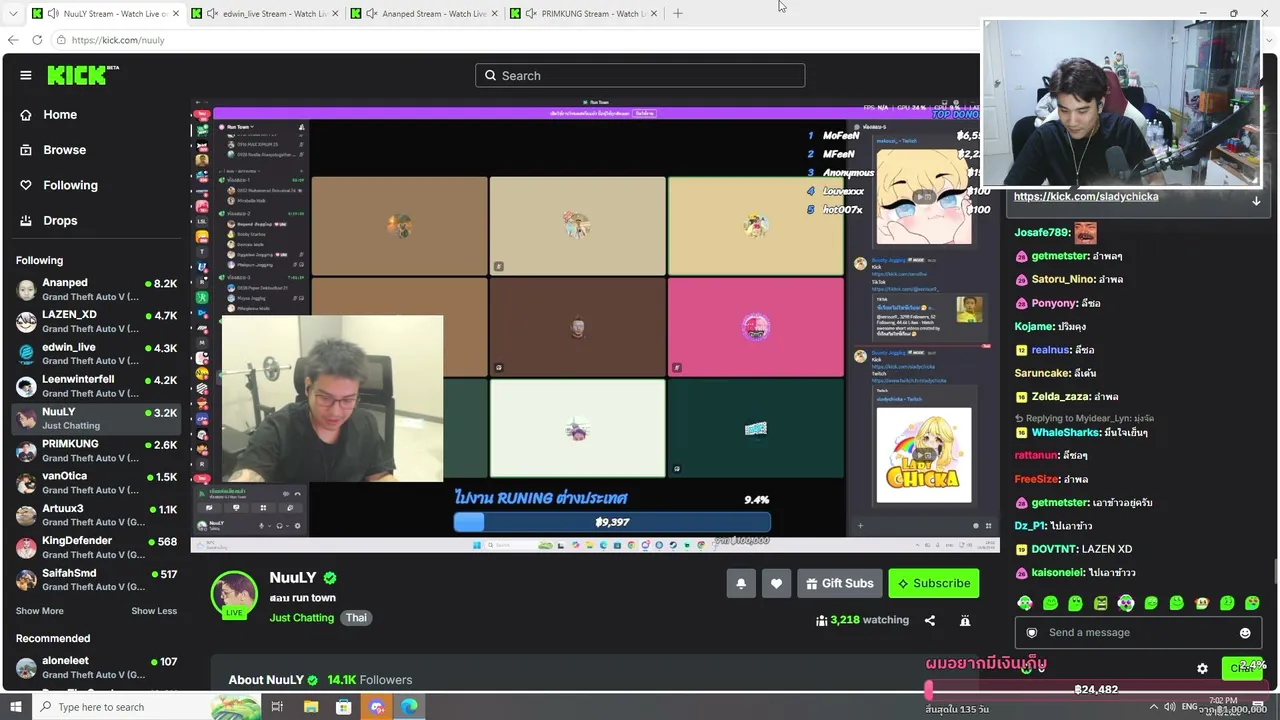Open the Just Chatting category link
This screenshot has height=720, width=1280.
[x=301, y=618]
